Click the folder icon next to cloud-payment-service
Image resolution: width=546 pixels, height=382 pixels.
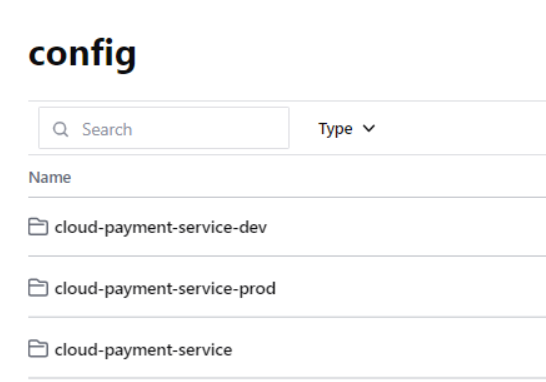coord(38,349)
